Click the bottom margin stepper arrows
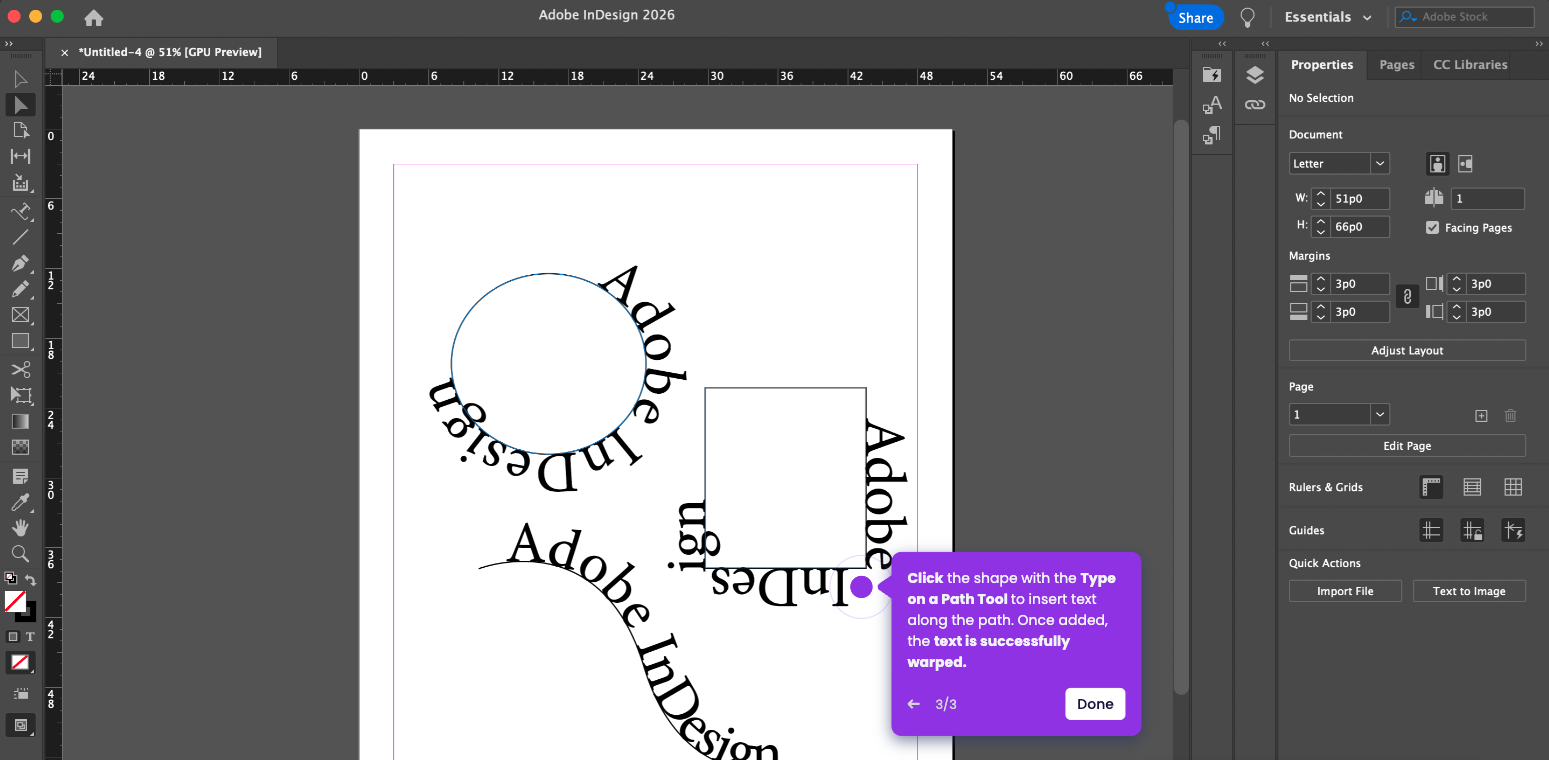Image resolution: width=1549 pixels, height=760 pixels. tap(1320, 312)
